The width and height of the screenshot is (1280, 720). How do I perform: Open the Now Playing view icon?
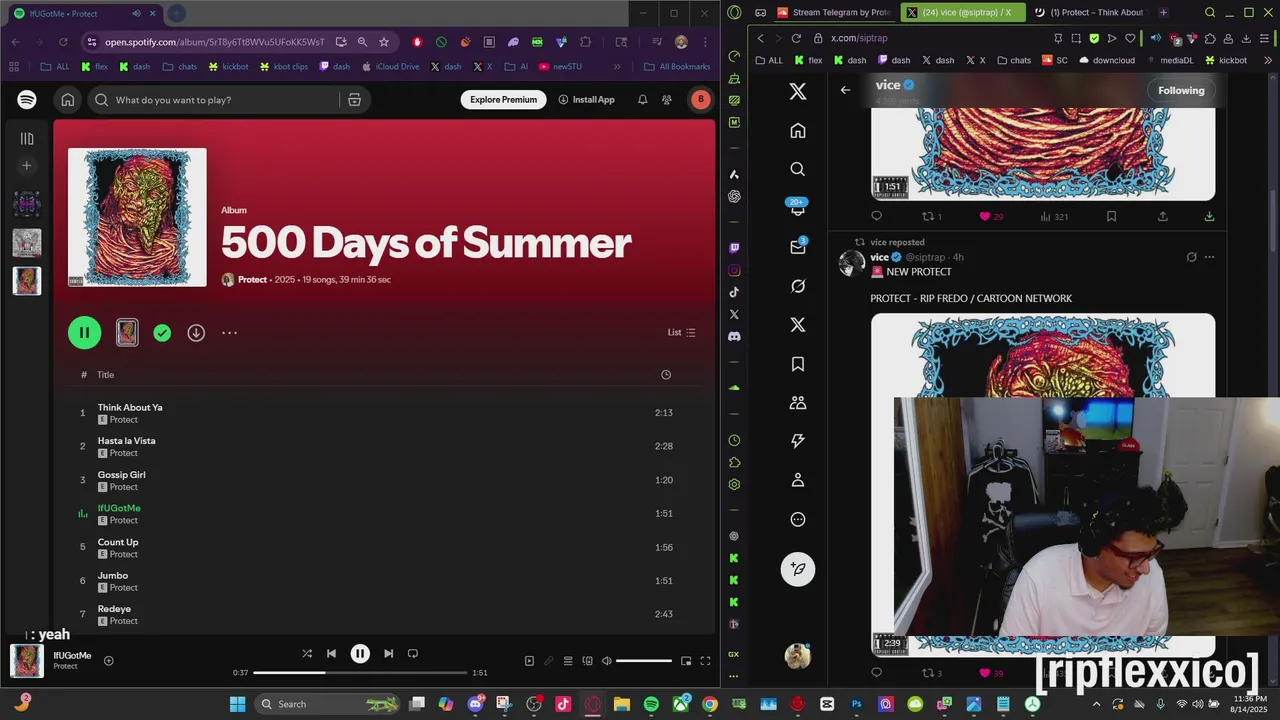coord(529,661)
